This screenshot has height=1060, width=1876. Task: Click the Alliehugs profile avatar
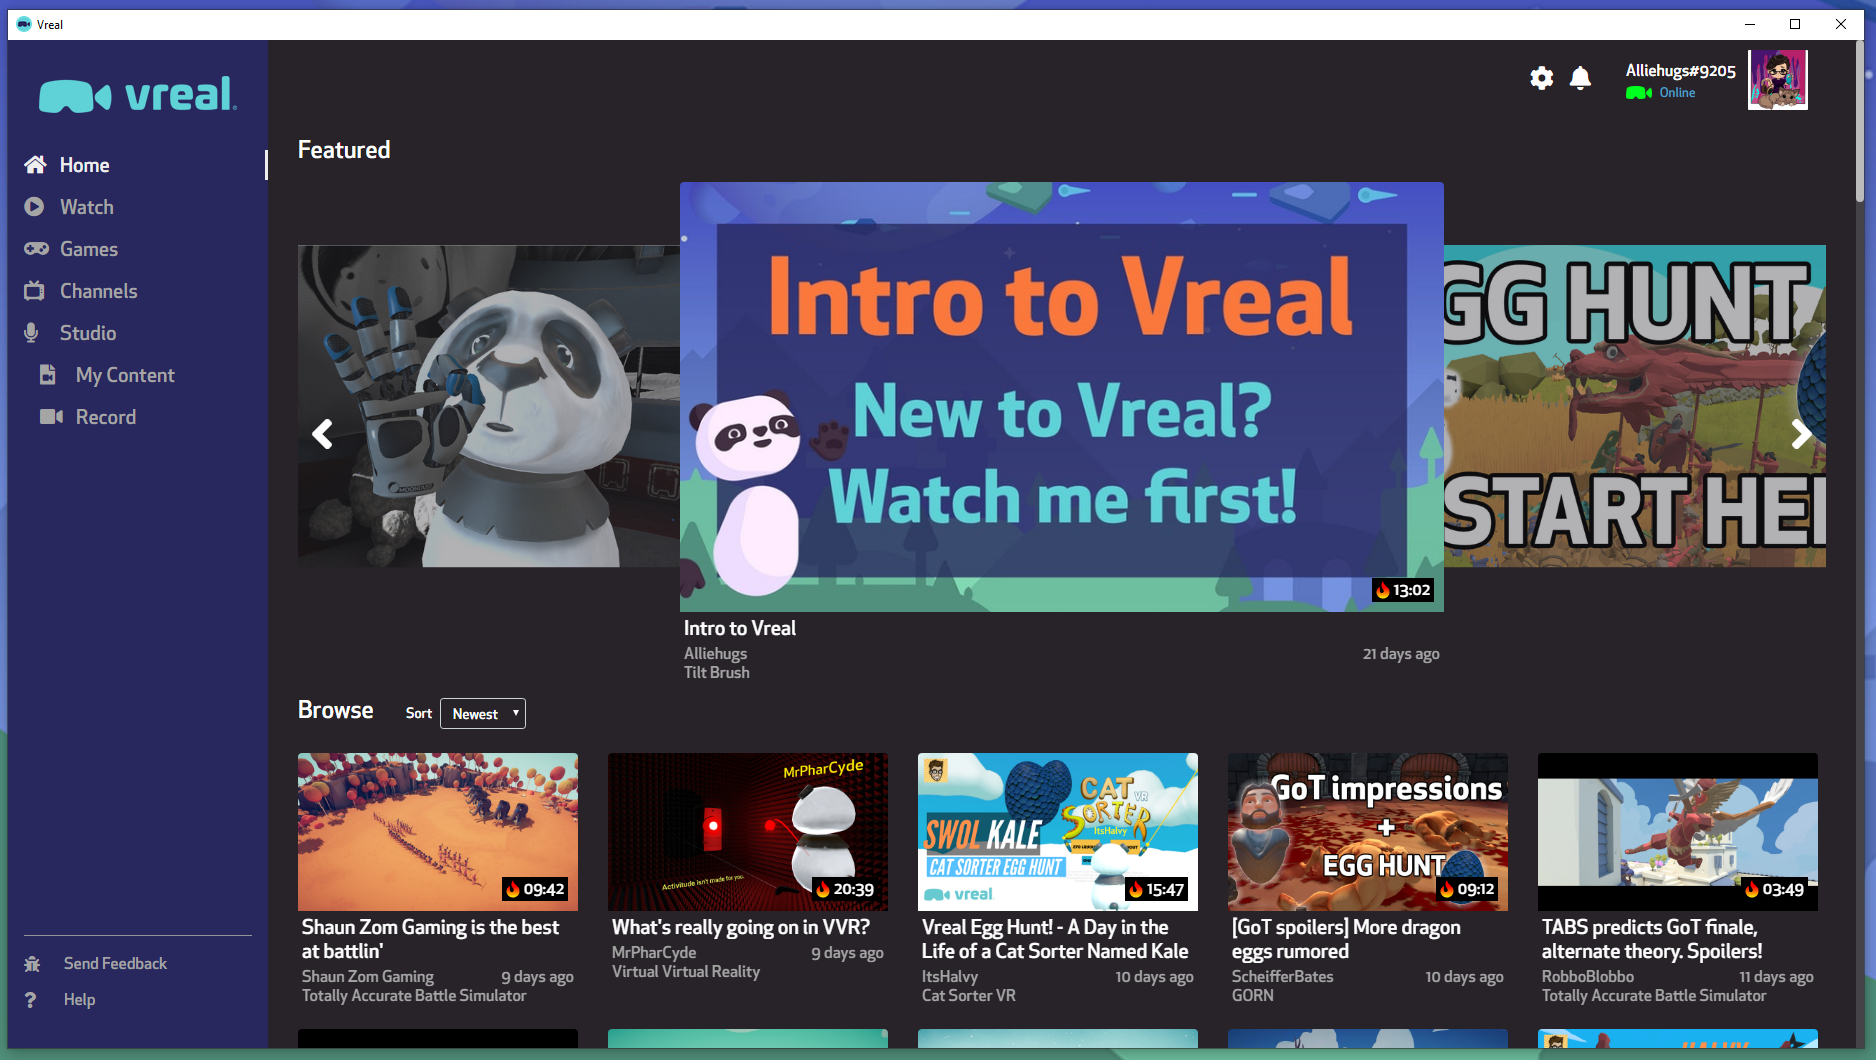click(x=1778, y=80)
